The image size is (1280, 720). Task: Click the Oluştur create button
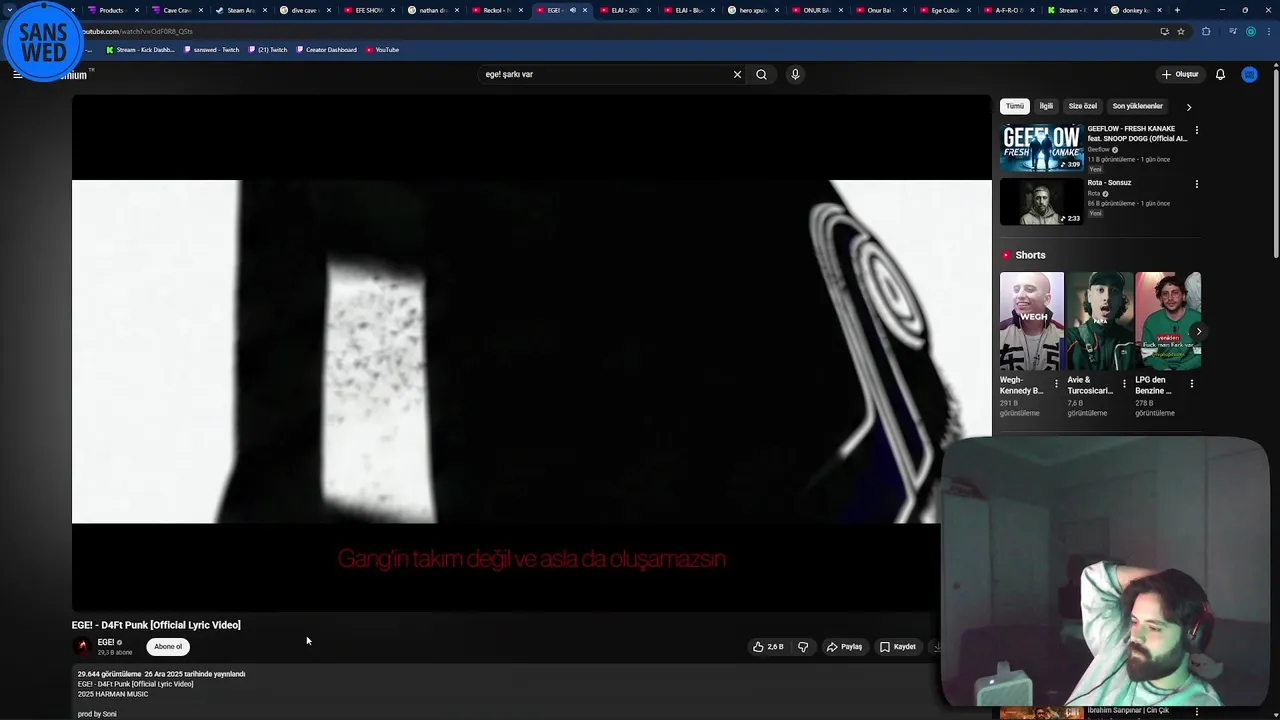click(x=1180, y=74)
